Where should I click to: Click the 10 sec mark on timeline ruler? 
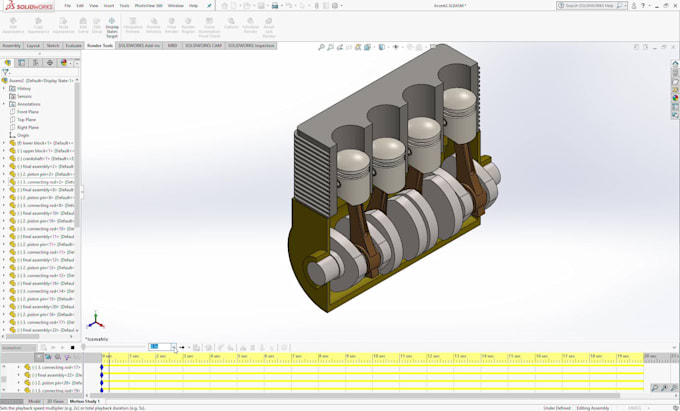(x=379, y=356)
